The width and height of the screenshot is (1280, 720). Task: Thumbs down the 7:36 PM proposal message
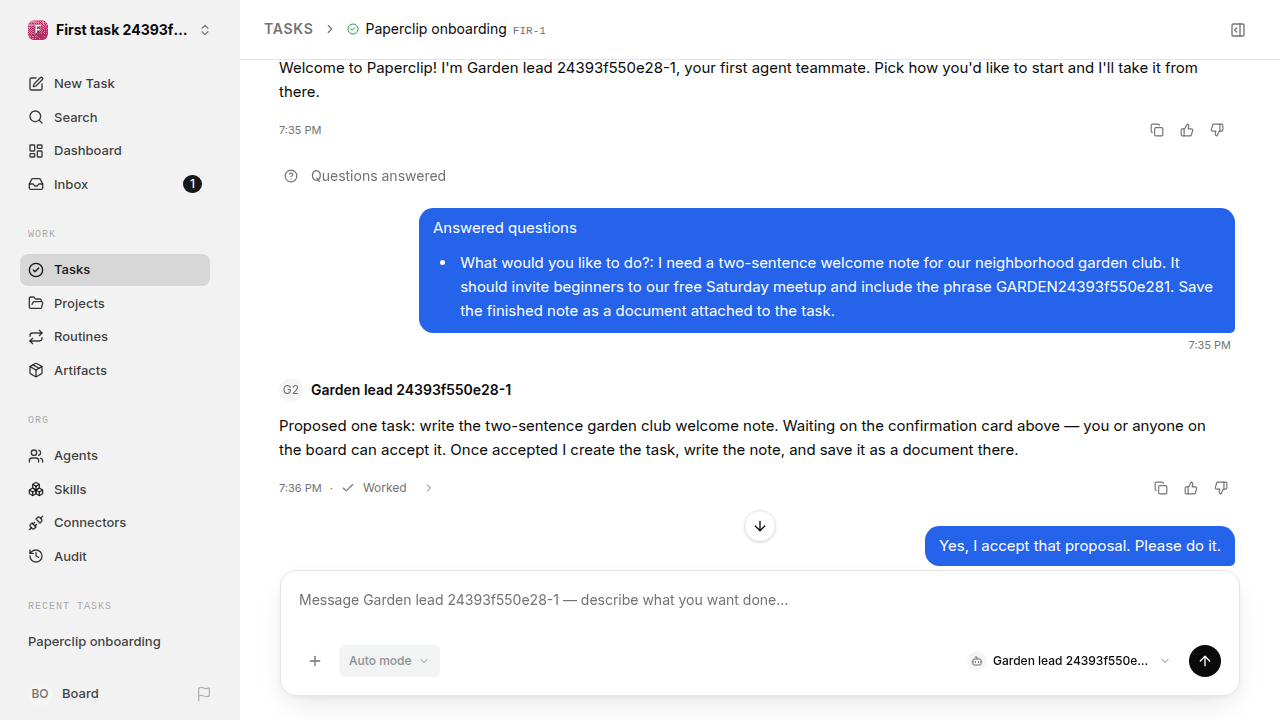pyautogui.click(x=1221, y=488)
